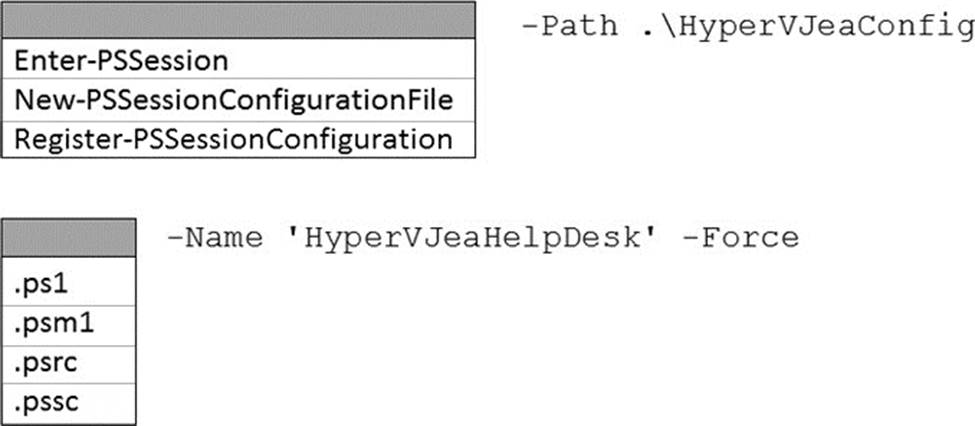Select the .ps1 extension option
Image resolution: width=975 pixels, height=426 pixels.
pyautogui.click(x=33, y=284)
